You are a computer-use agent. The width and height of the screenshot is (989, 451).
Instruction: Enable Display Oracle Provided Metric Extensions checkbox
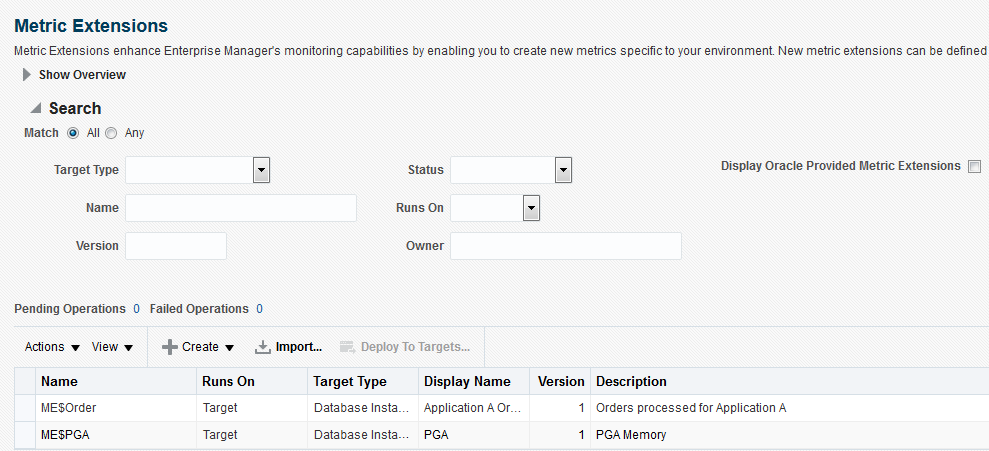974,167
